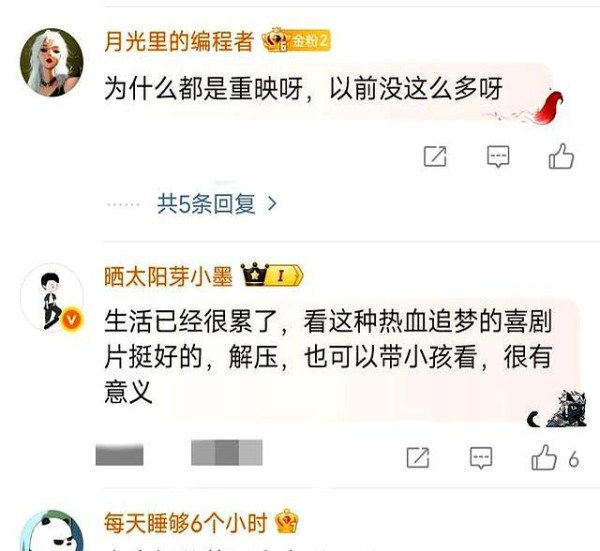Open 月光里的编程者's avatar profile
This screenshot has height=551, width=600.
coord(51,62)
